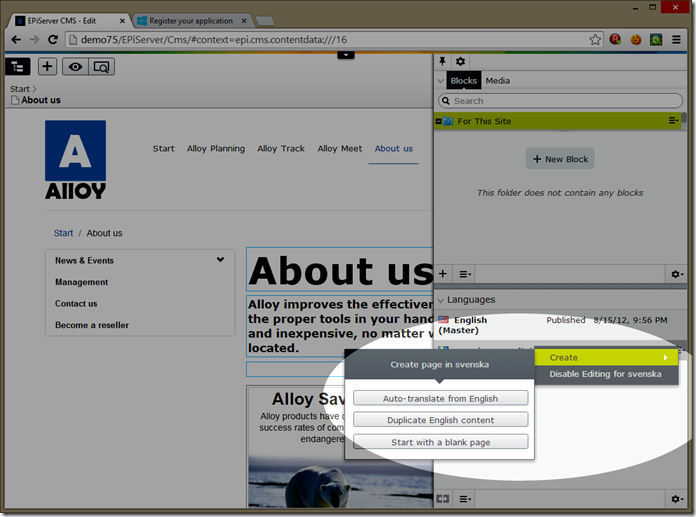696x517 pixels.
Task: Open the For This Site context menu
Action: (674, 121)
